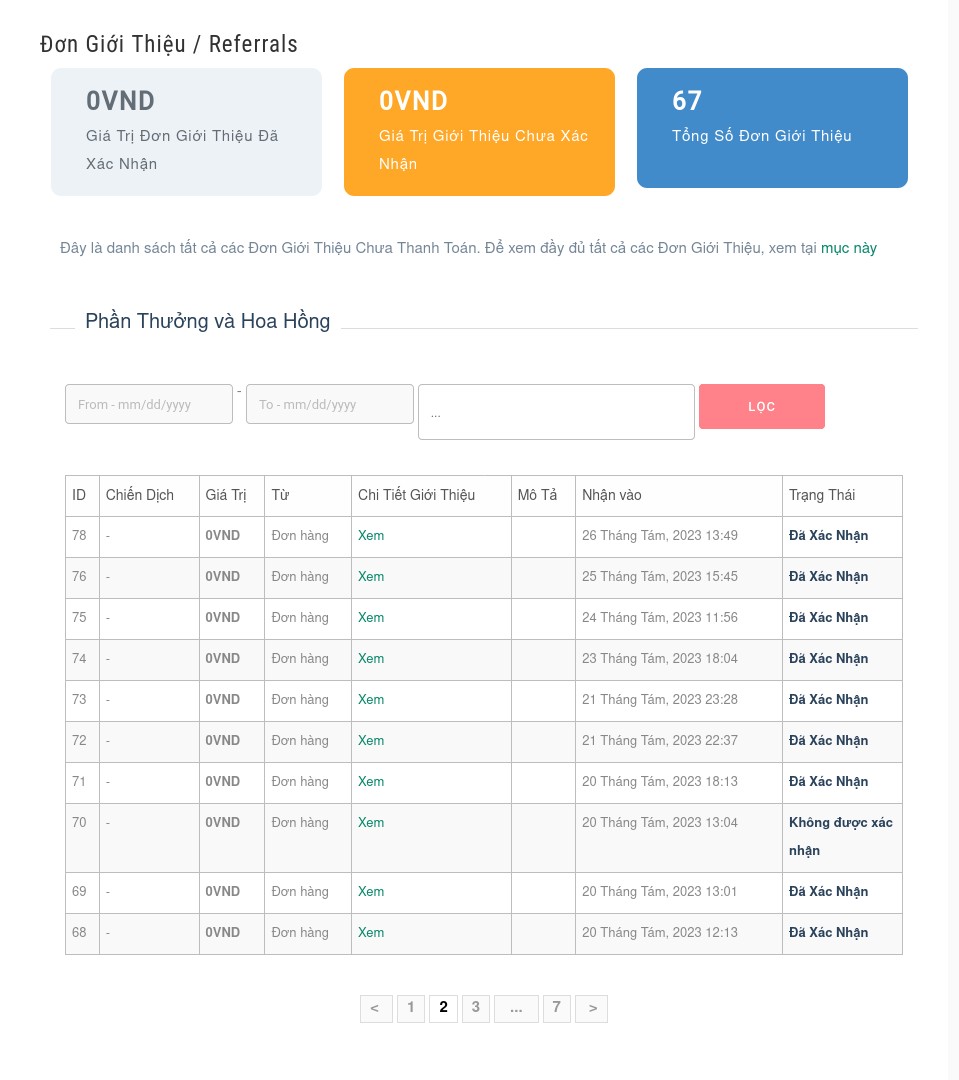Click the From date input field
The width and height of the screenshot is (959, 1080).
point(148,404)
